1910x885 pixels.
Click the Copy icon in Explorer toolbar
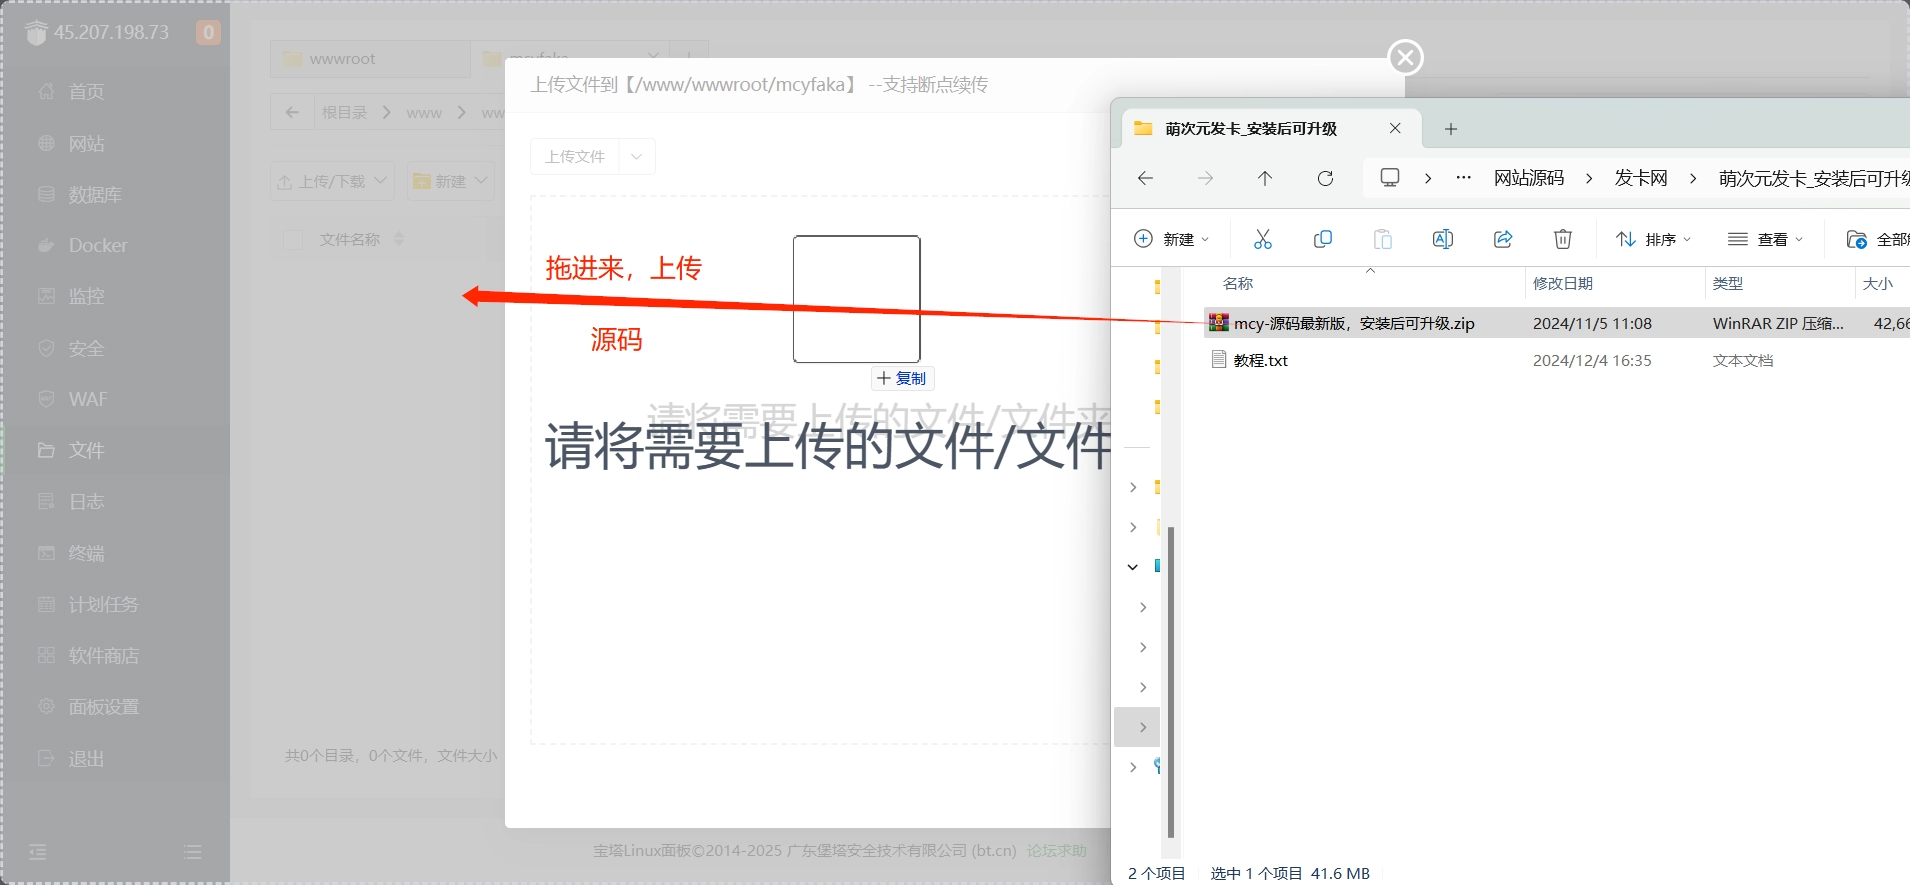(x=1323, y=239)
